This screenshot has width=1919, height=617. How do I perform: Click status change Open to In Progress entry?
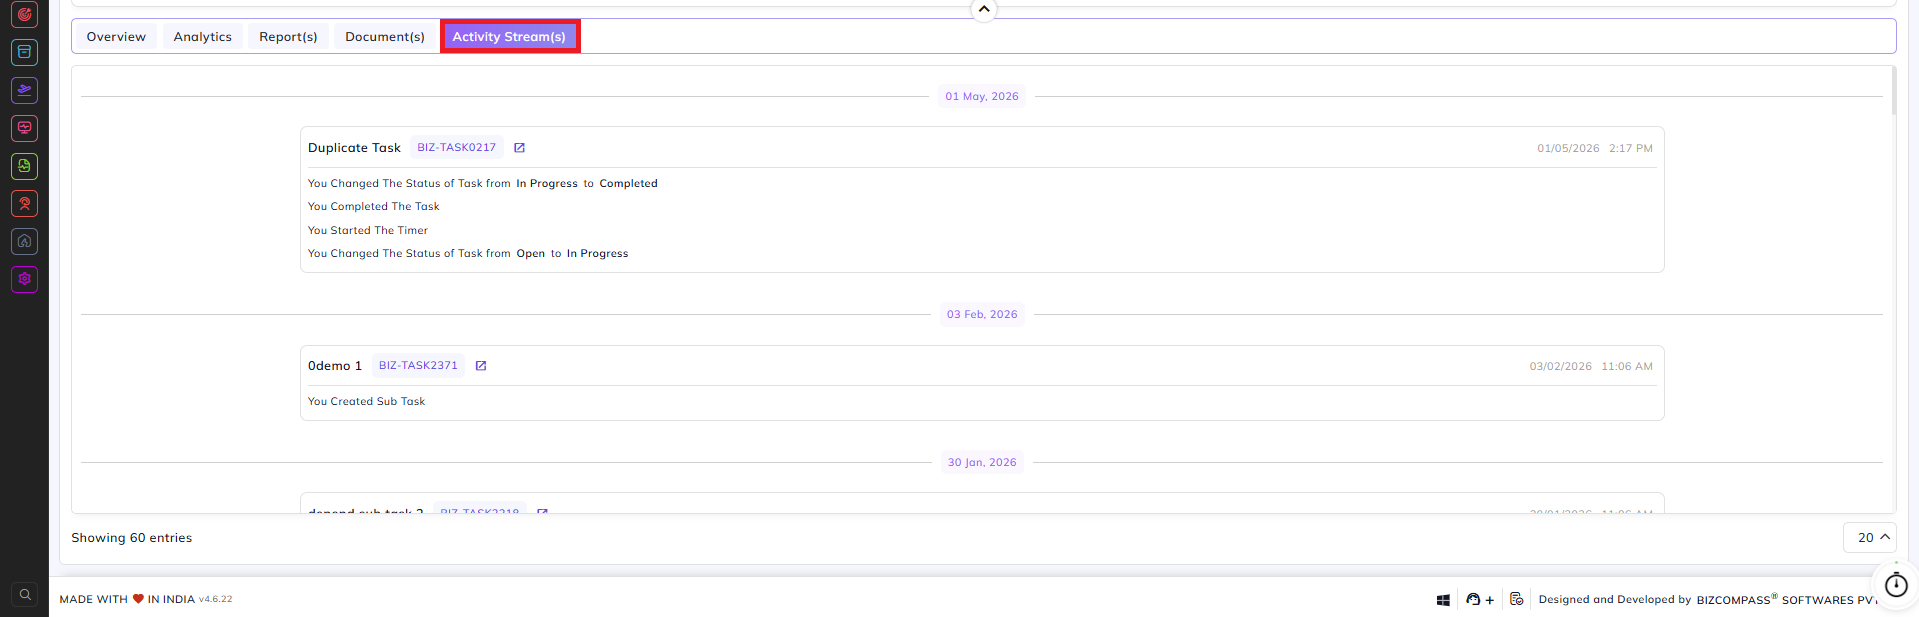click(x=468, y=253)
